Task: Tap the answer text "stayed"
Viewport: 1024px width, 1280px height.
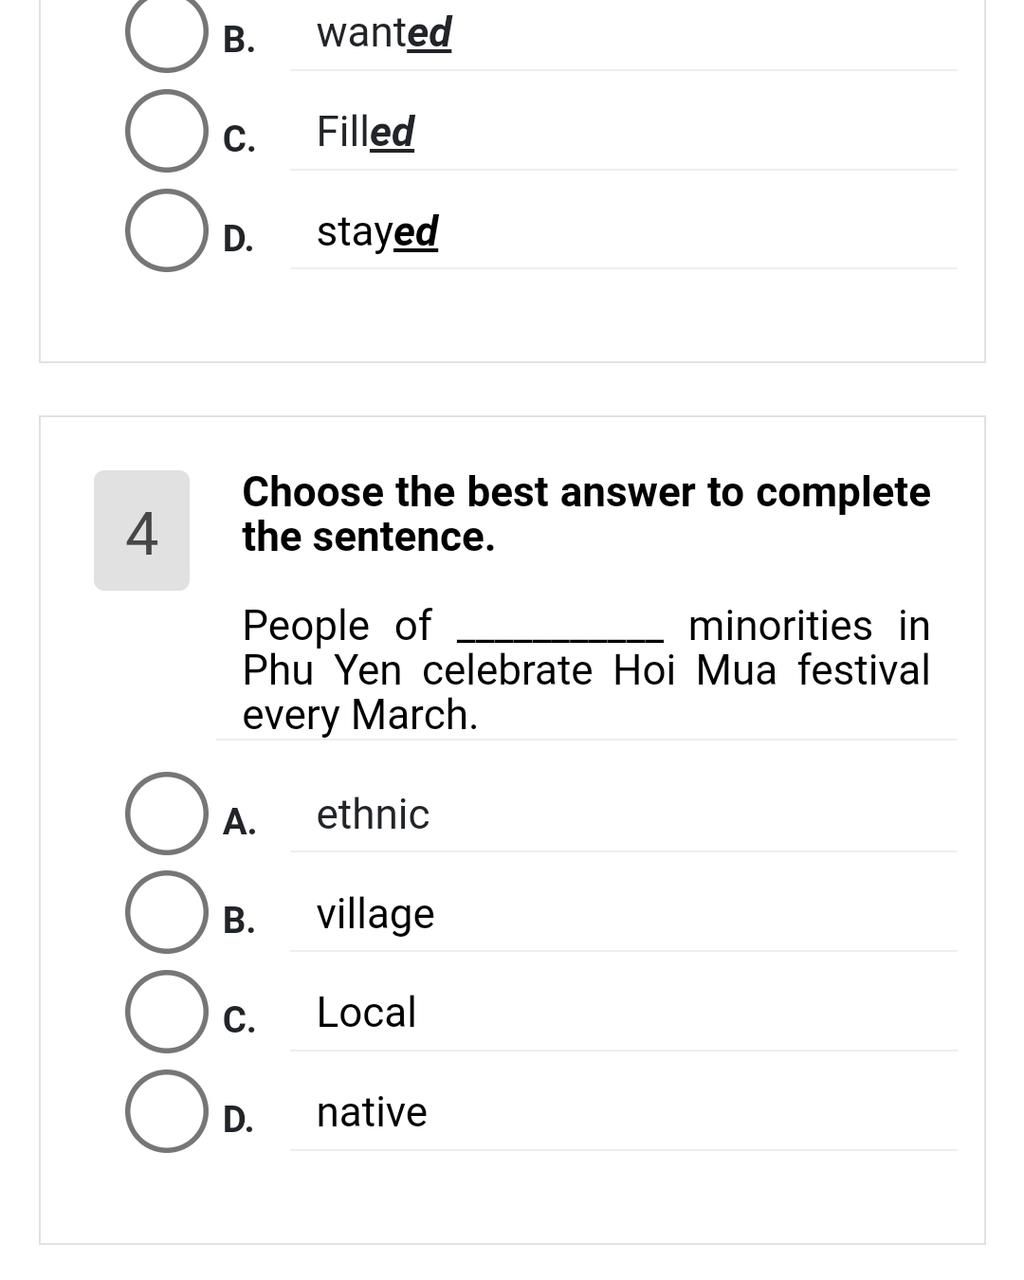Action: [377, 232]
